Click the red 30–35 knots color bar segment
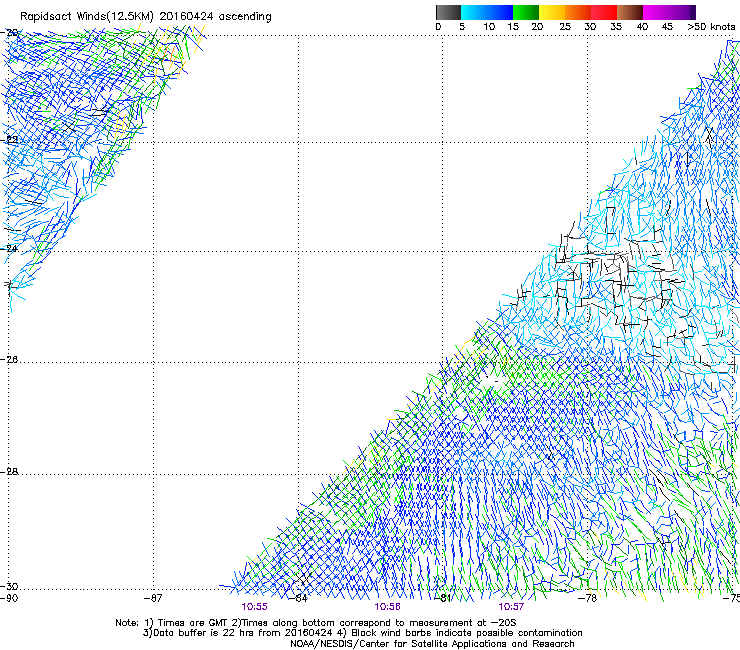This screenshot has width=740, height=650. [604, 12]
